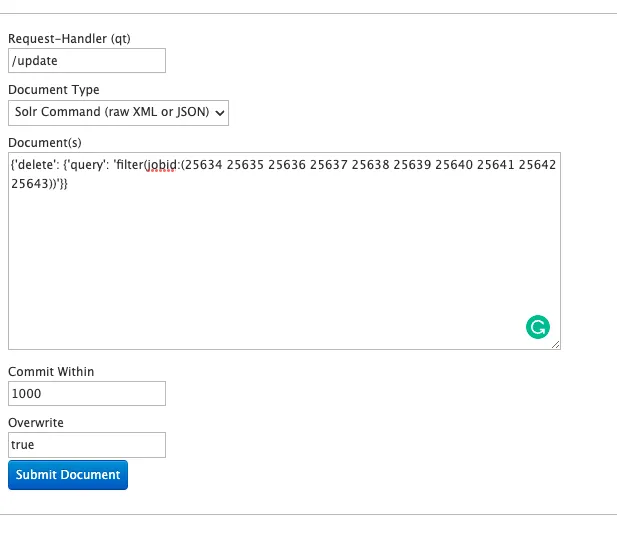Click the textarea resize grip corner
The height and width of the screenshot is (557, 617).
pos(556,345)
